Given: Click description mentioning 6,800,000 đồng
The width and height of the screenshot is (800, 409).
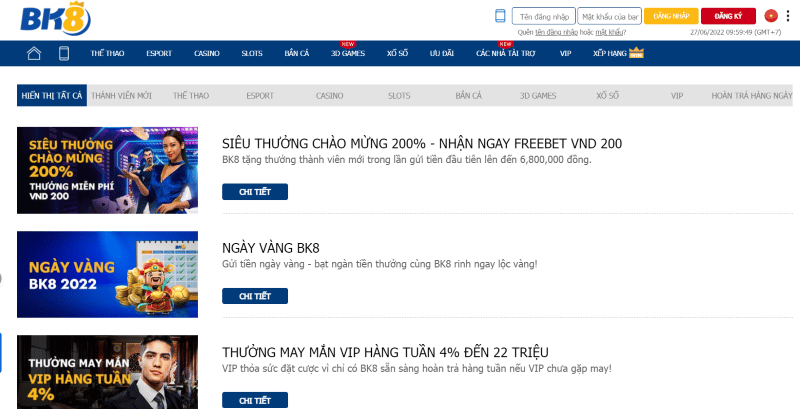Looking at the screenshot, I should pyautogui.click(x=407, y=160).
